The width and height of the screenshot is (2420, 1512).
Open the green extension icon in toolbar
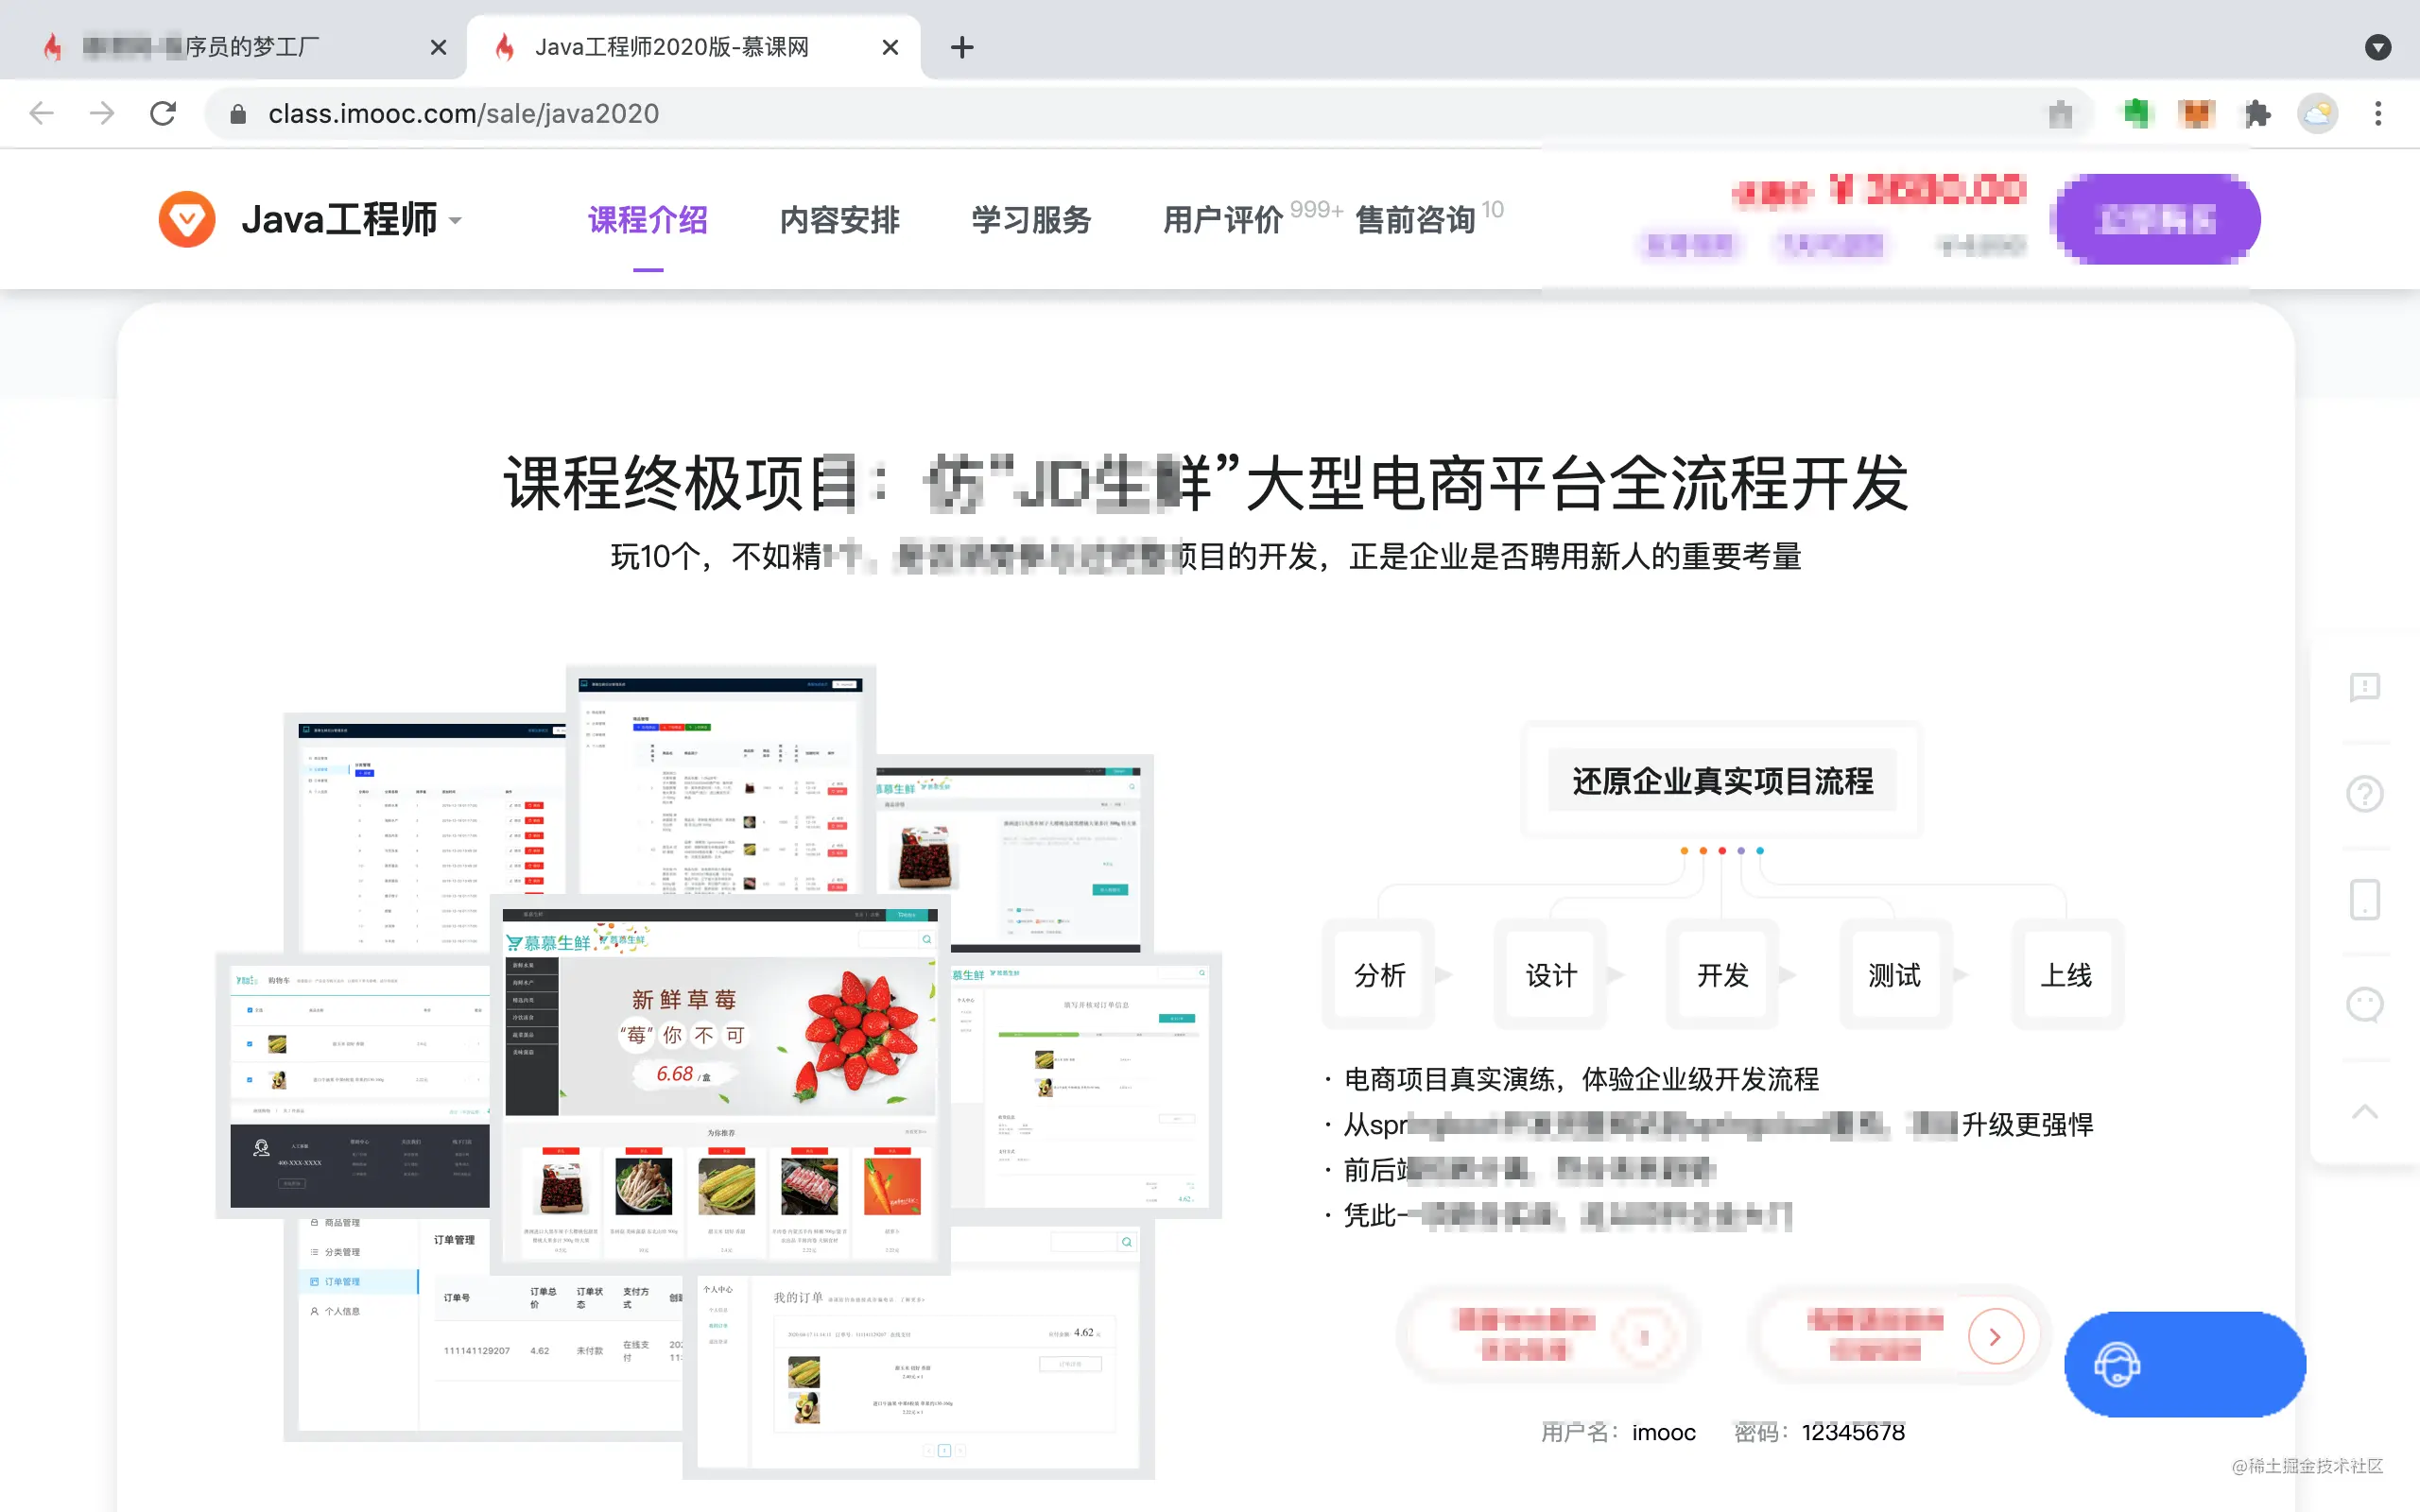[2136, 114]
